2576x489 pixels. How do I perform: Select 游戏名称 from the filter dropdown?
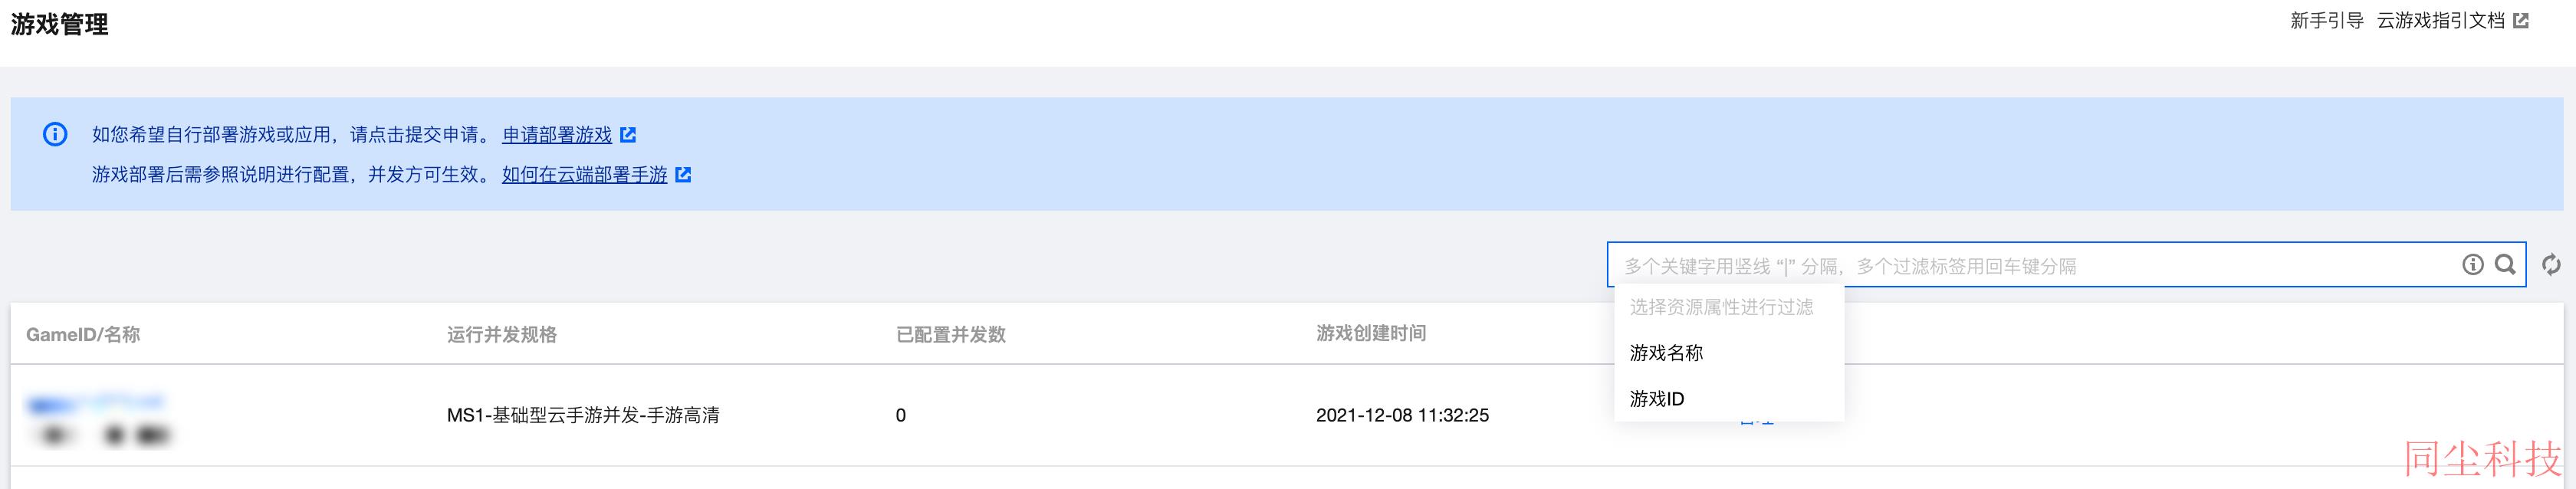(x=1666, y=353)
